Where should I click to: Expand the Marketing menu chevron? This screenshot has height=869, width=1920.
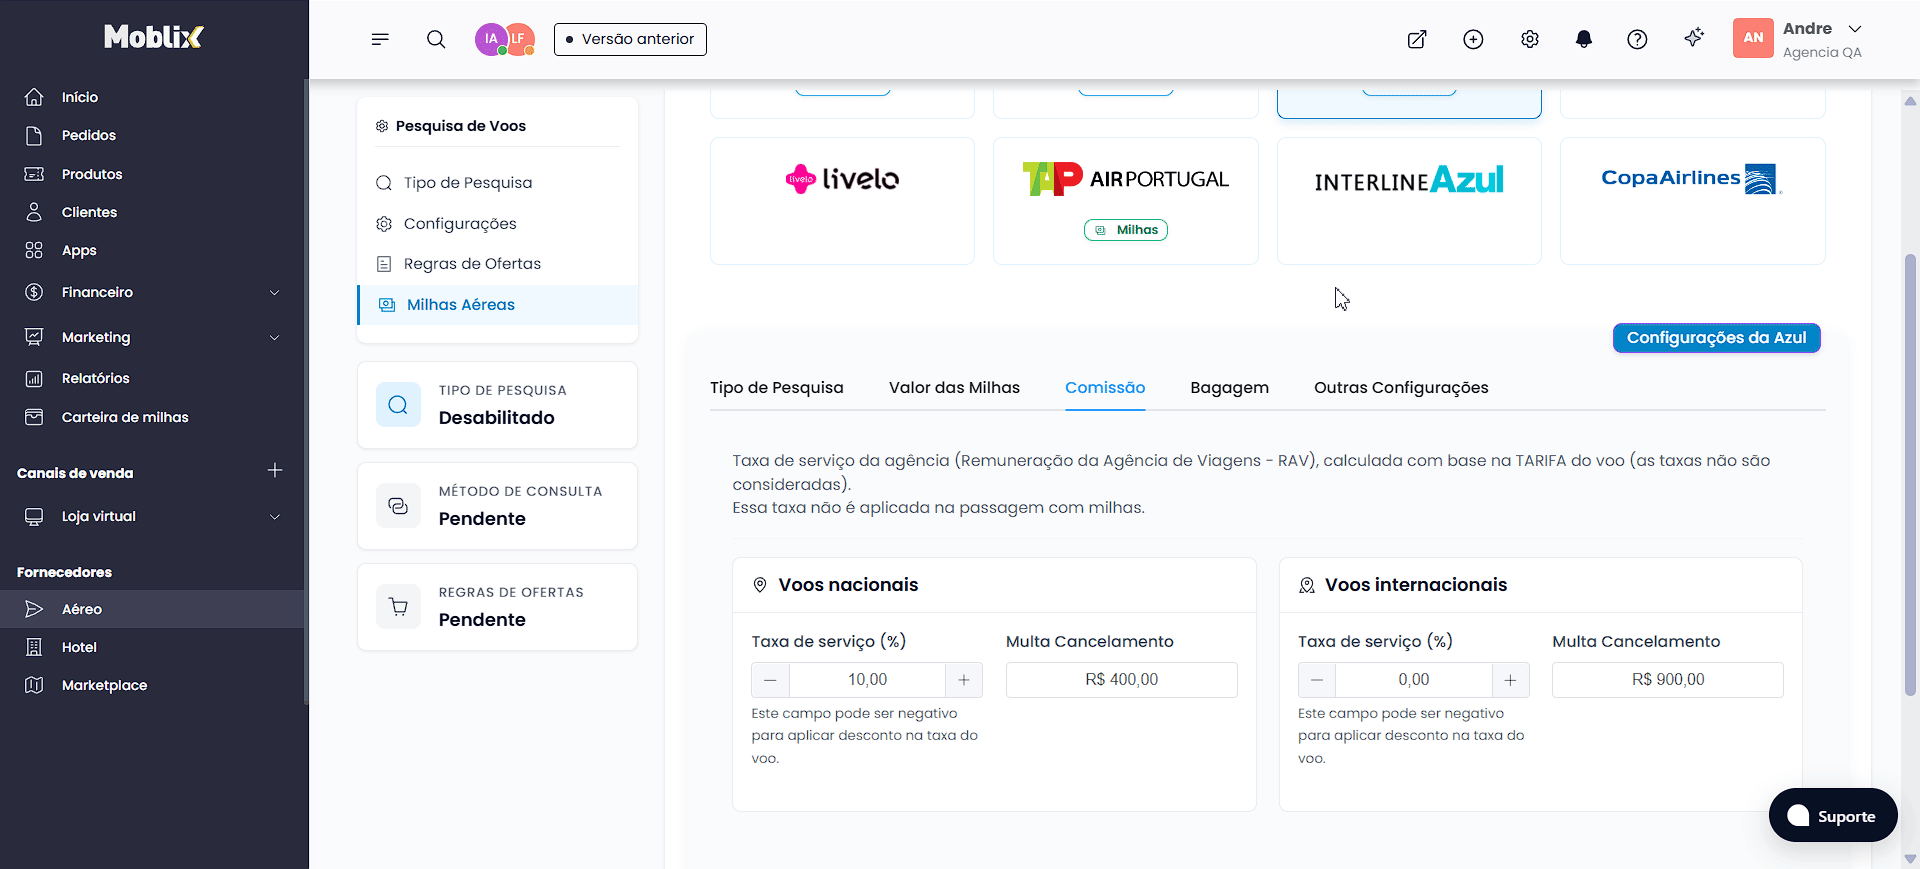point(274,337)
